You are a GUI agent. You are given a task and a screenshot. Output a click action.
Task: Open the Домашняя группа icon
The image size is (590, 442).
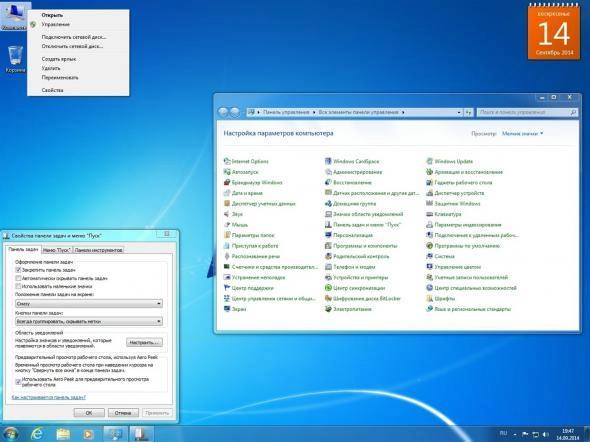(328, 204)
